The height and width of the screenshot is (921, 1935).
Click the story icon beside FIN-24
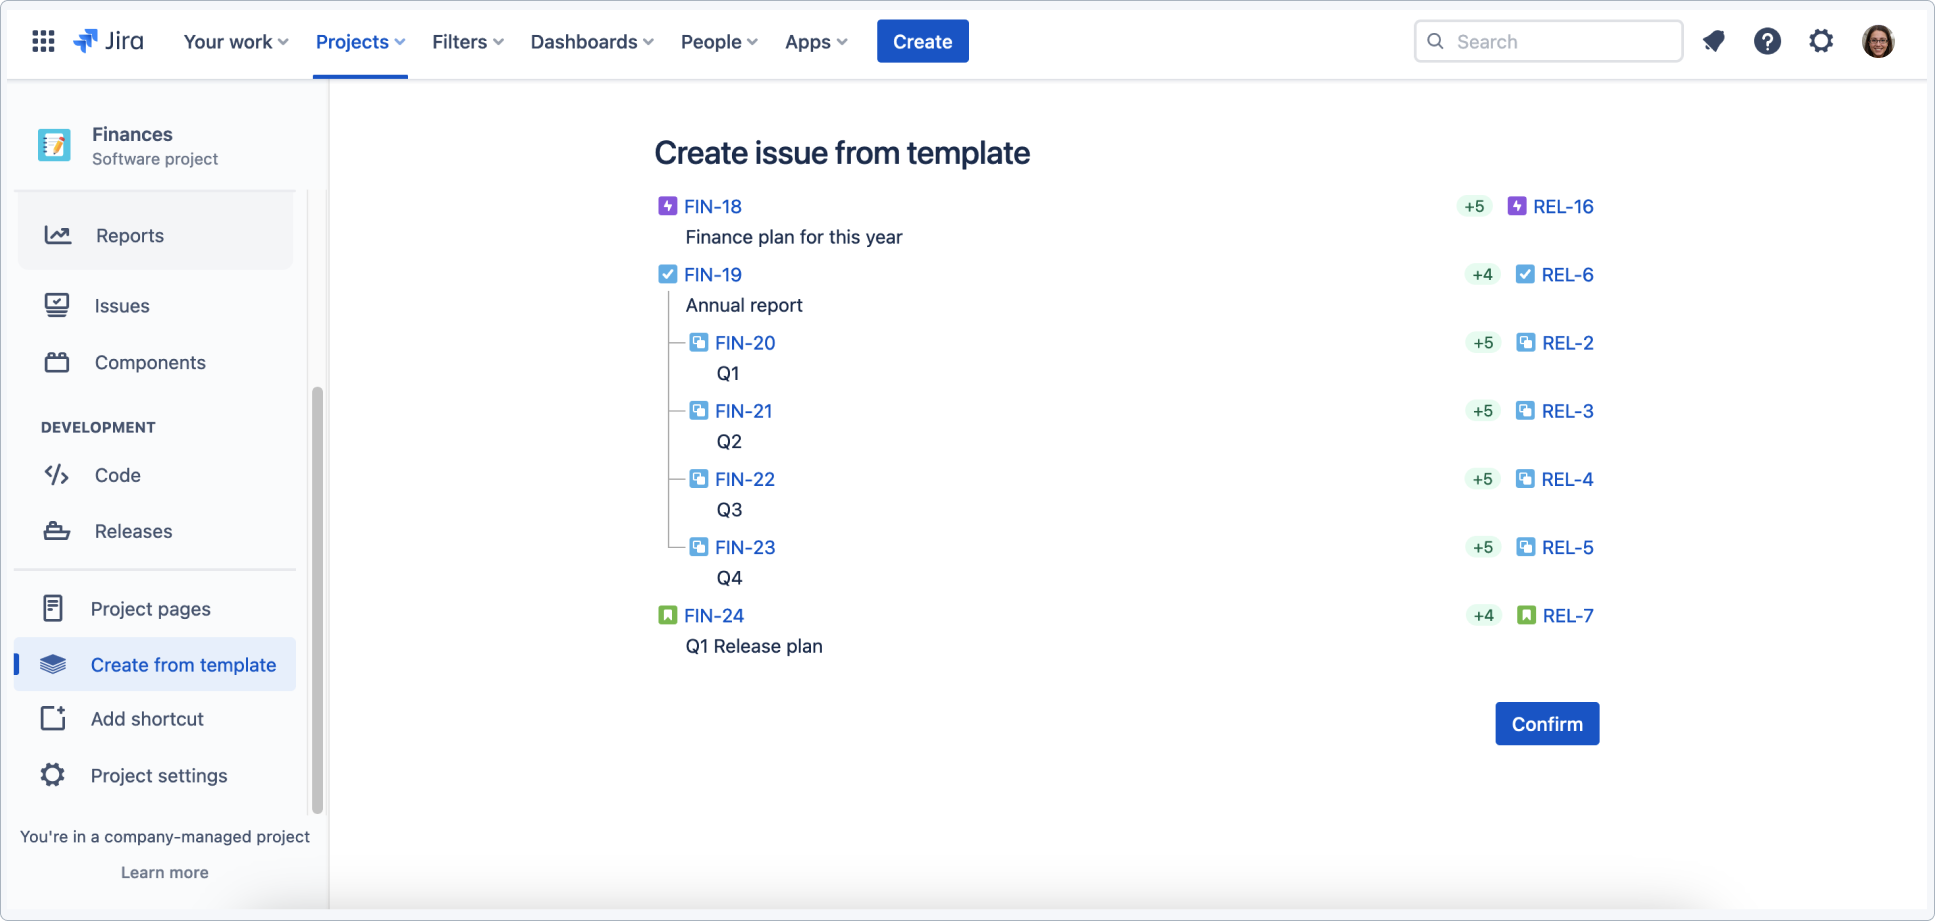[668, 615]
